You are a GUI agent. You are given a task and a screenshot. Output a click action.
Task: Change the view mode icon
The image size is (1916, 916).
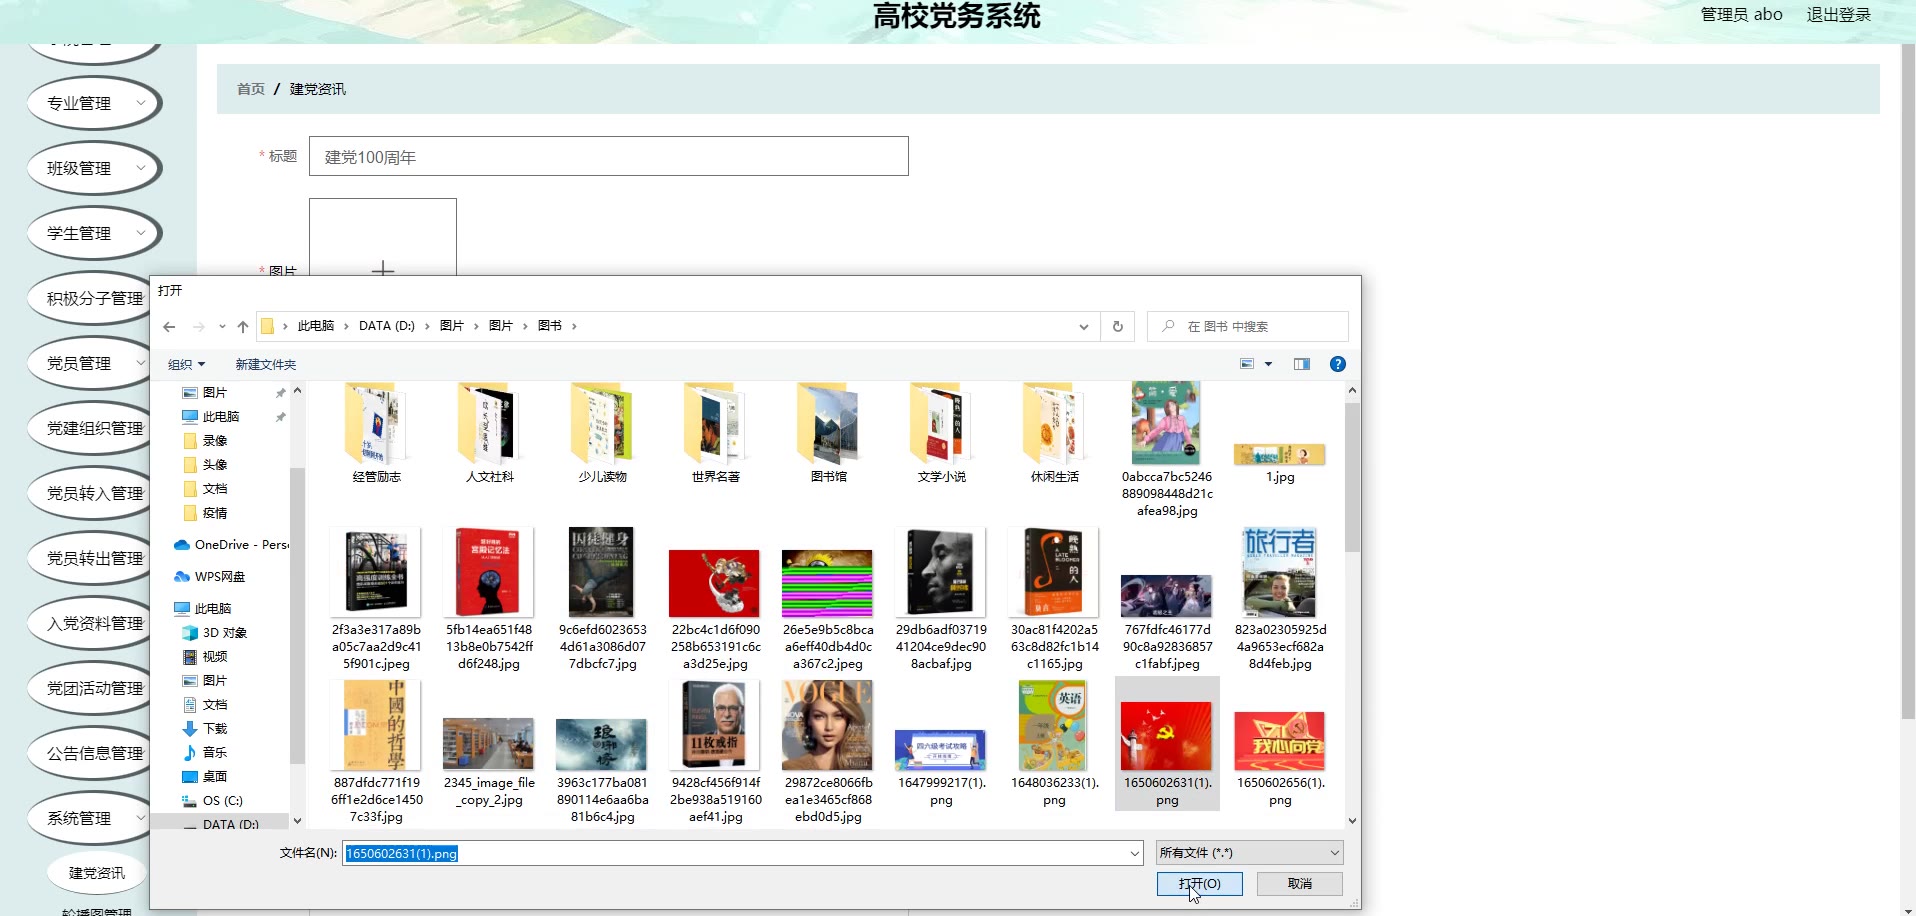pos(1247,364)
